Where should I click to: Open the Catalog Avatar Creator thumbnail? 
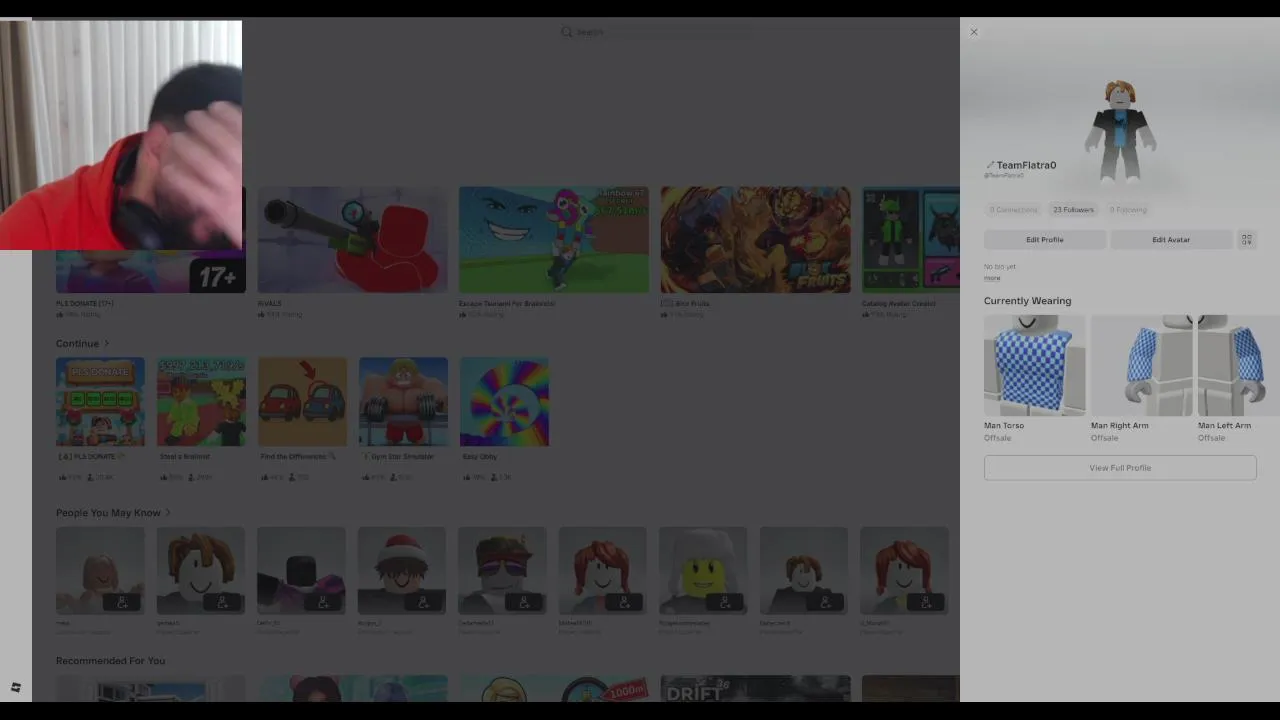coord(910,240)
